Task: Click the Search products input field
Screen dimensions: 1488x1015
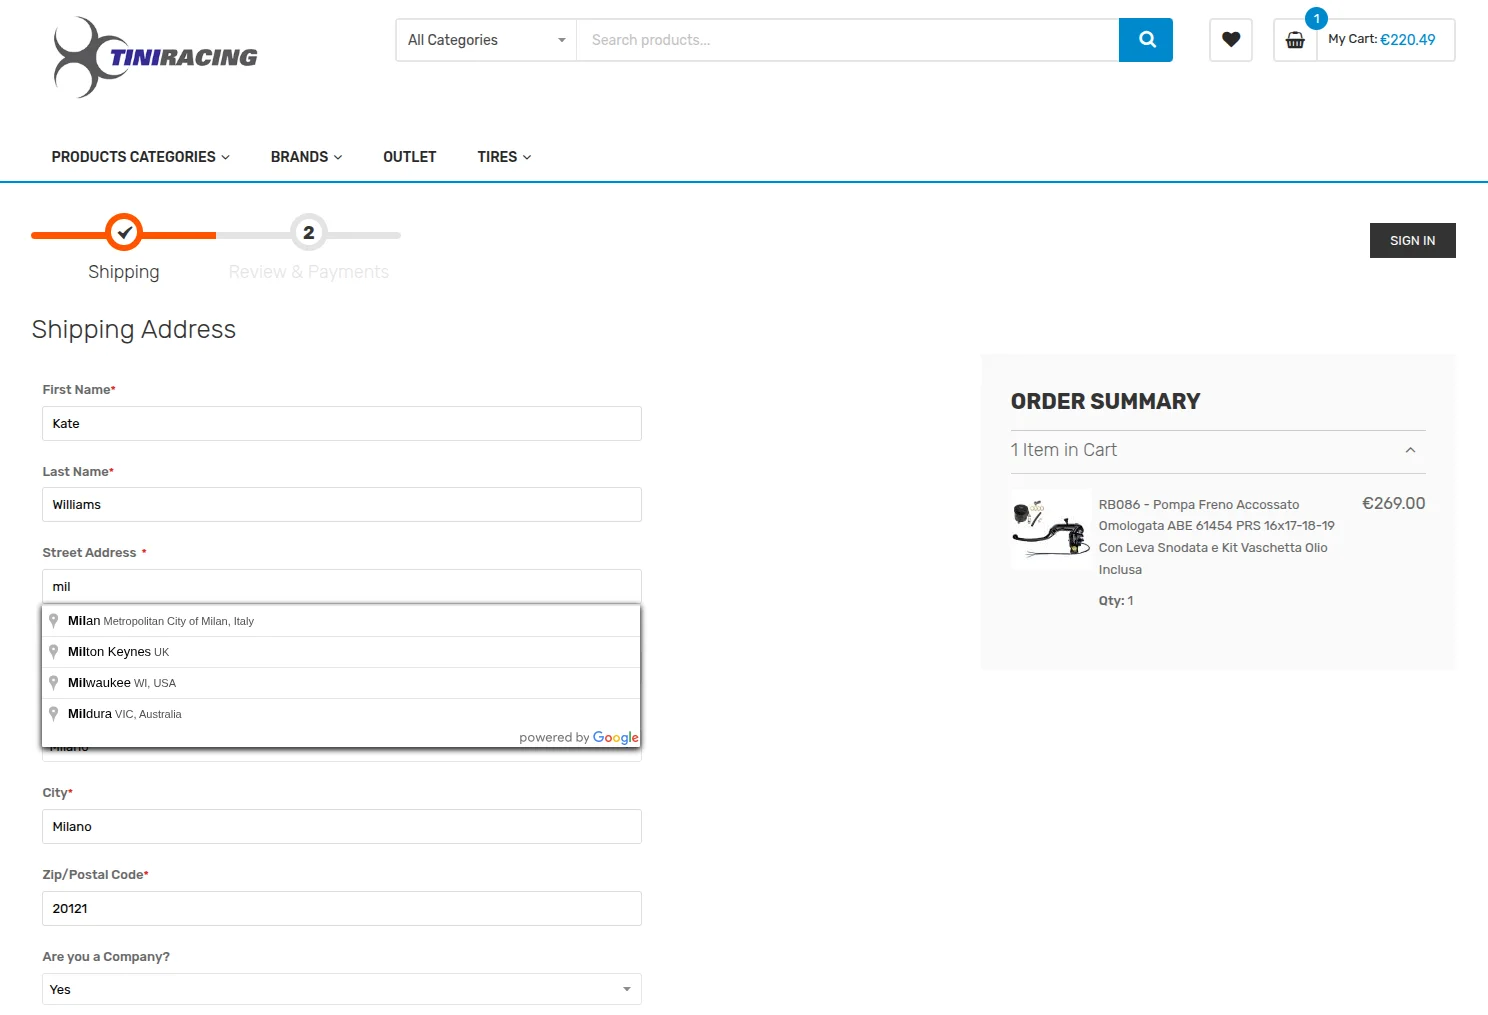Action: coord(848,40)
